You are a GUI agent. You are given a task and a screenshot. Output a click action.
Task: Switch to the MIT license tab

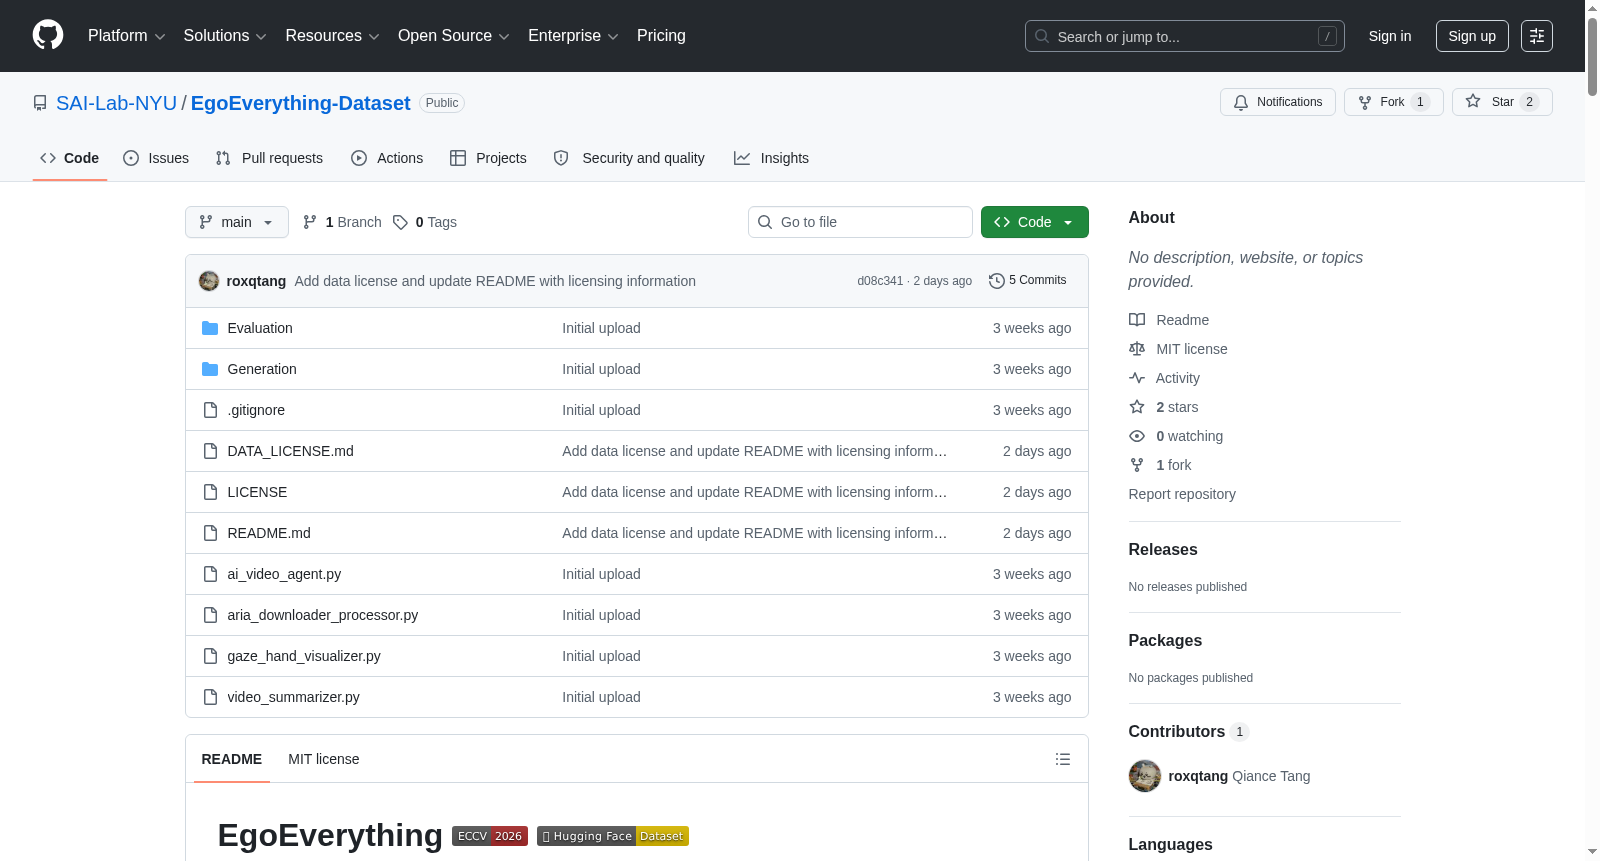tap(324, 759)
